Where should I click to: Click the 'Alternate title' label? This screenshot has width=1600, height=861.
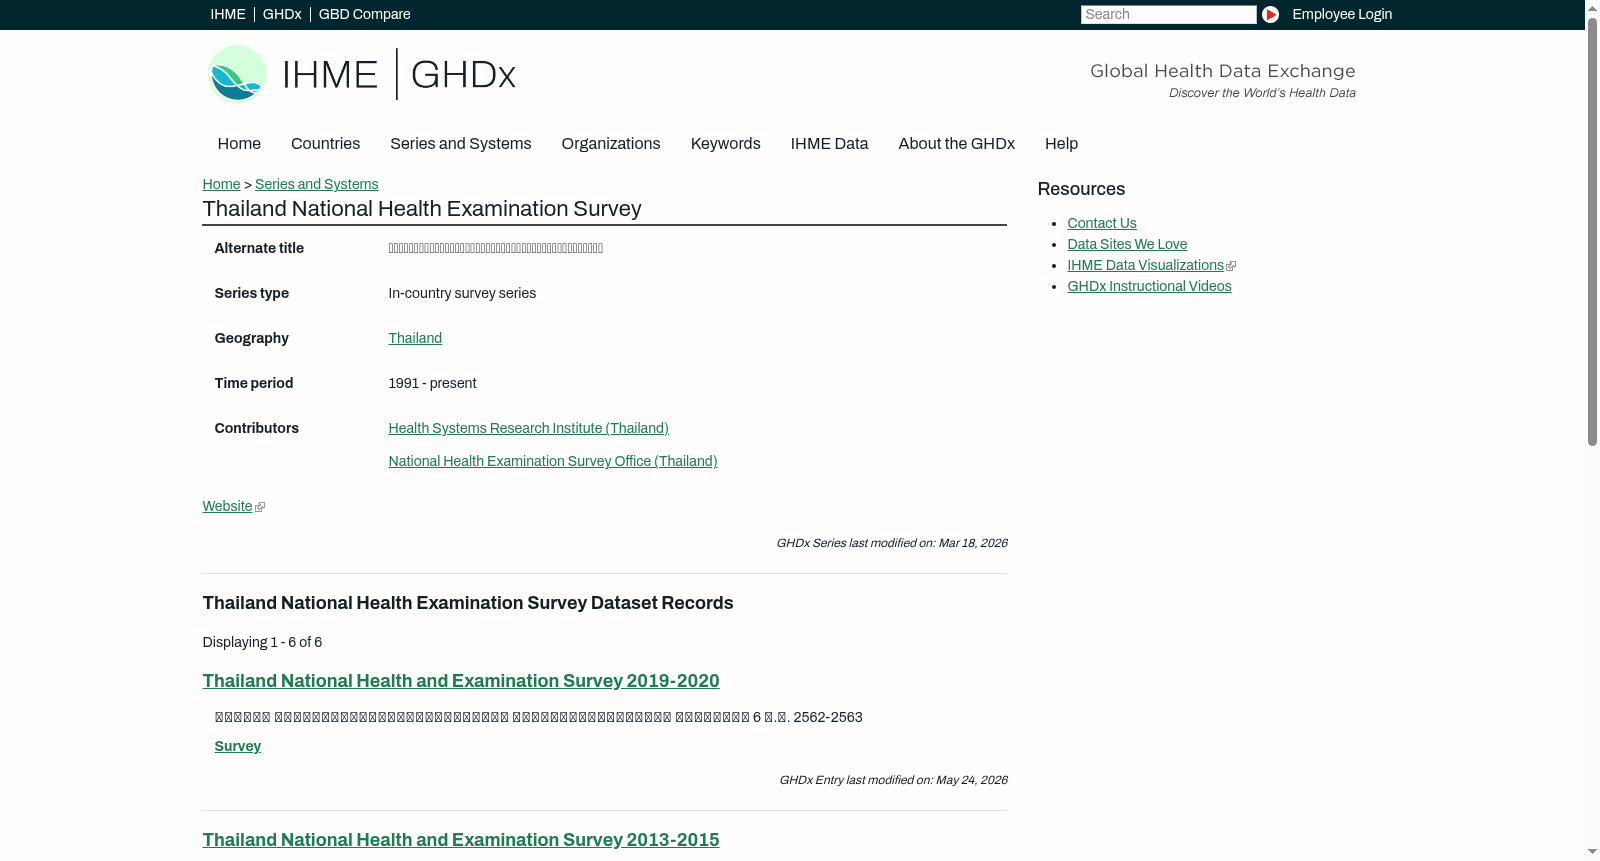pyautogui.click(x=259, y=248)
